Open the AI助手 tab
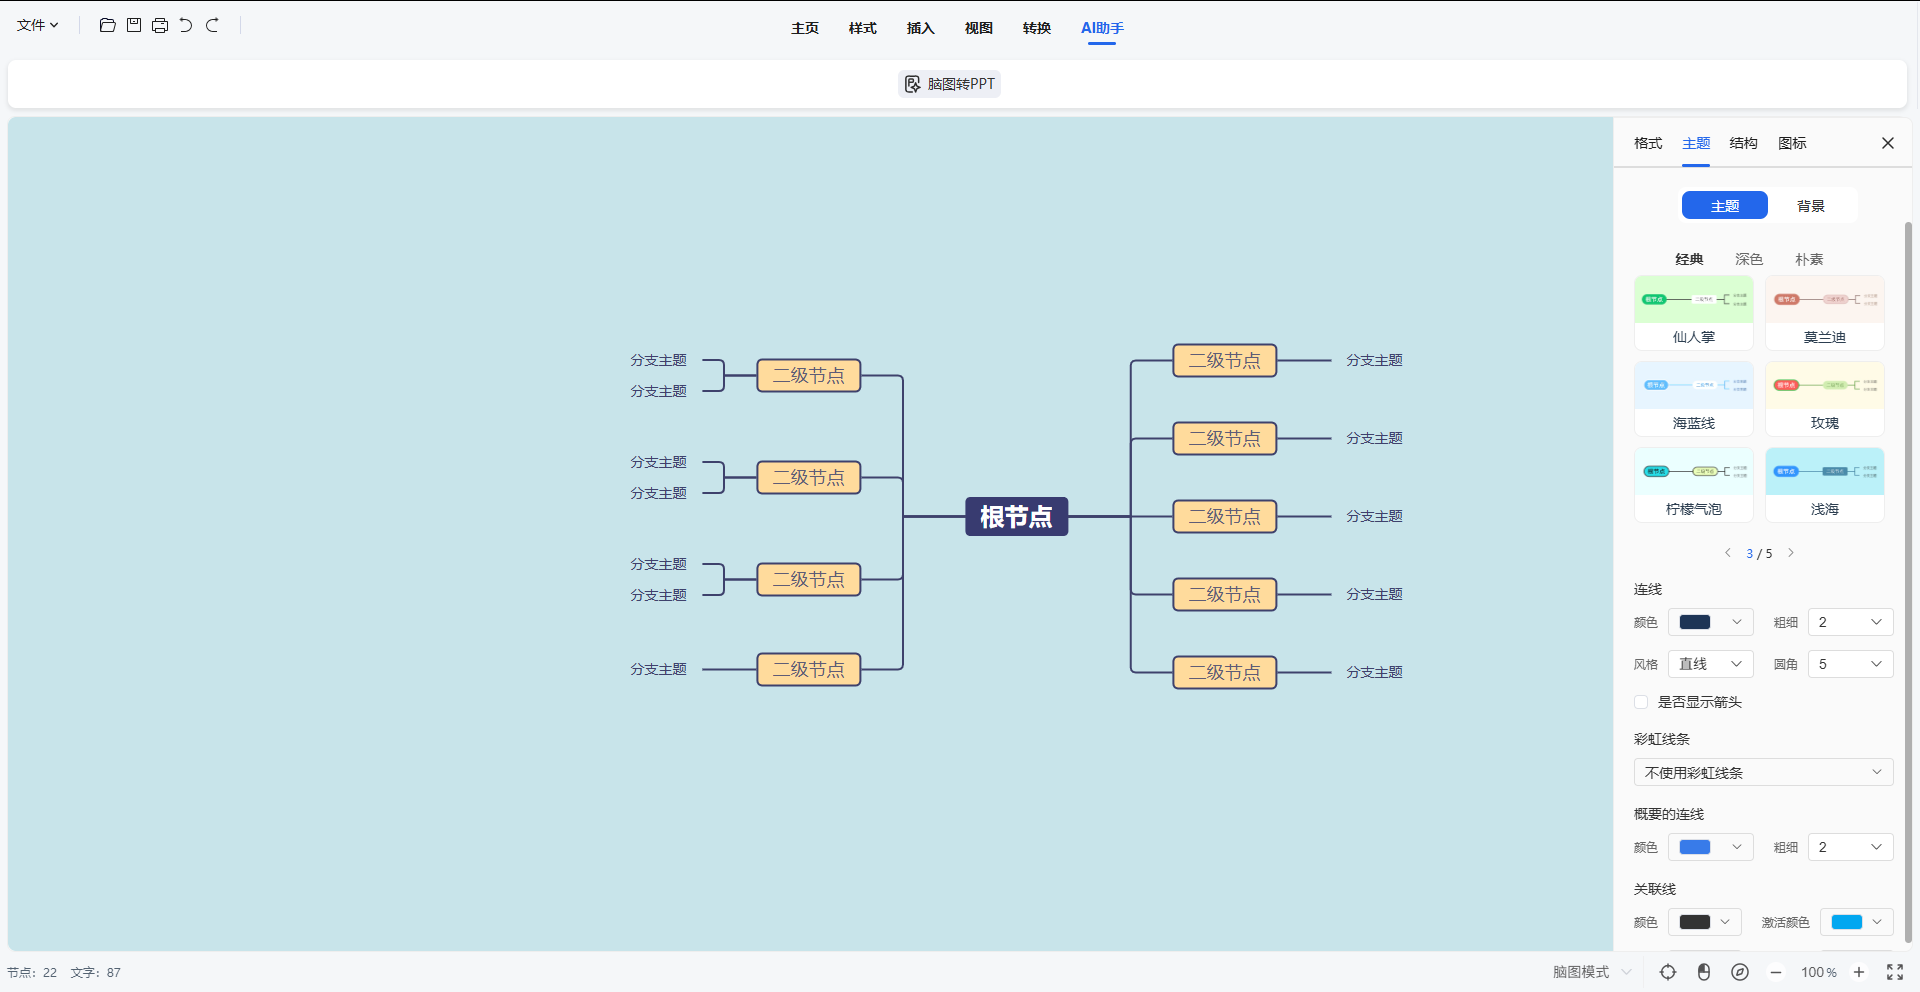The width and height of the screenshot is (1920, 992). click(x=1102, y=28)
